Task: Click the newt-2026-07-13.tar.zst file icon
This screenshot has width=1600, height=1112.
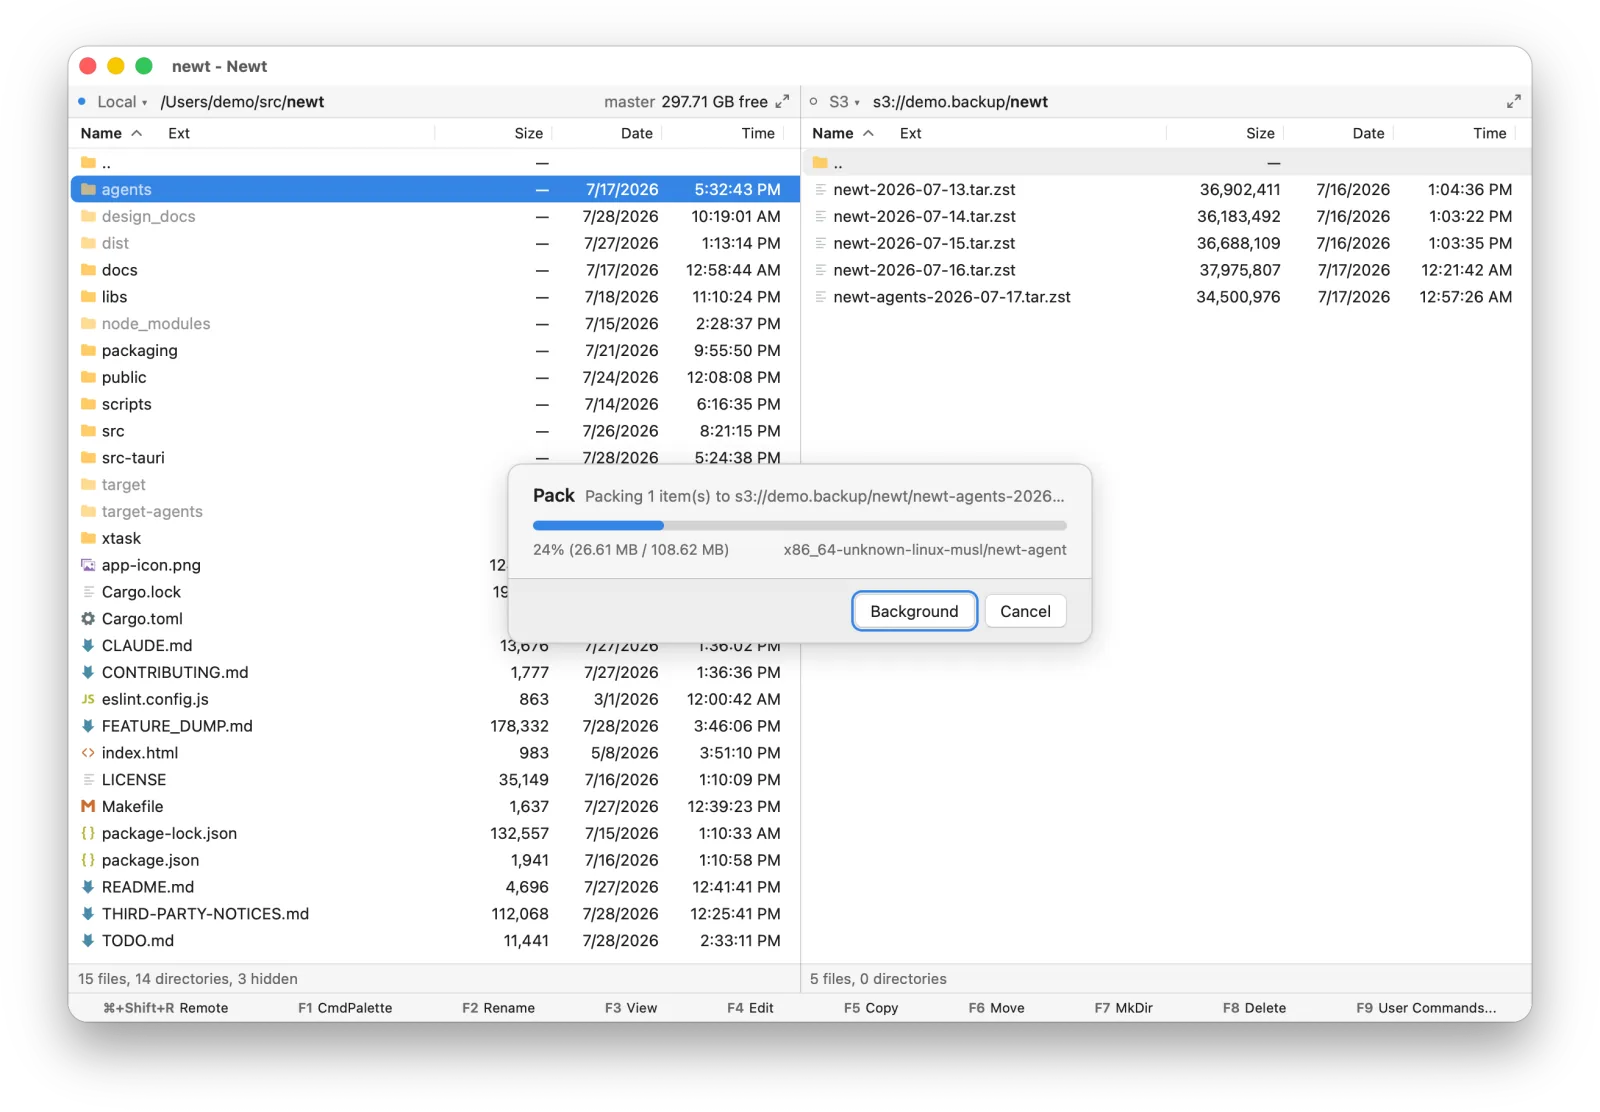Action: [820, 189]
